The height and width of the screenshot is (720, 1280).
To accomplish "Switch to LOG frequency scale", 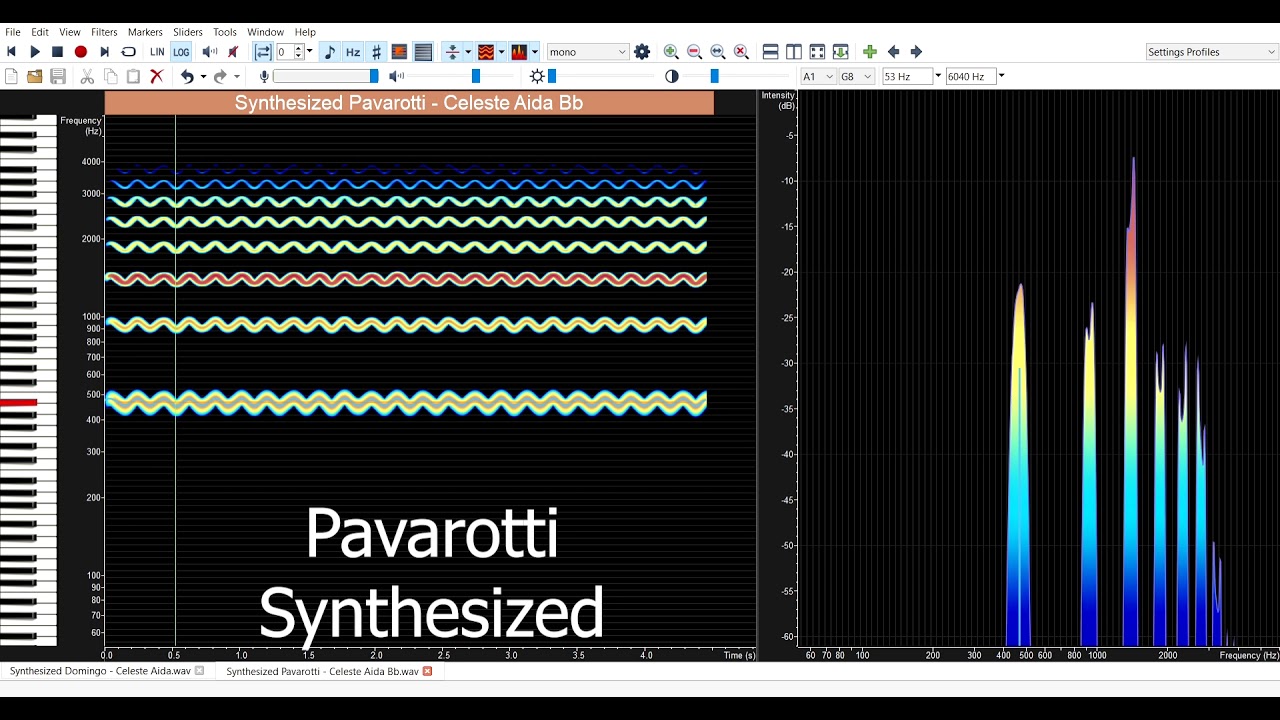I will 181,52.
